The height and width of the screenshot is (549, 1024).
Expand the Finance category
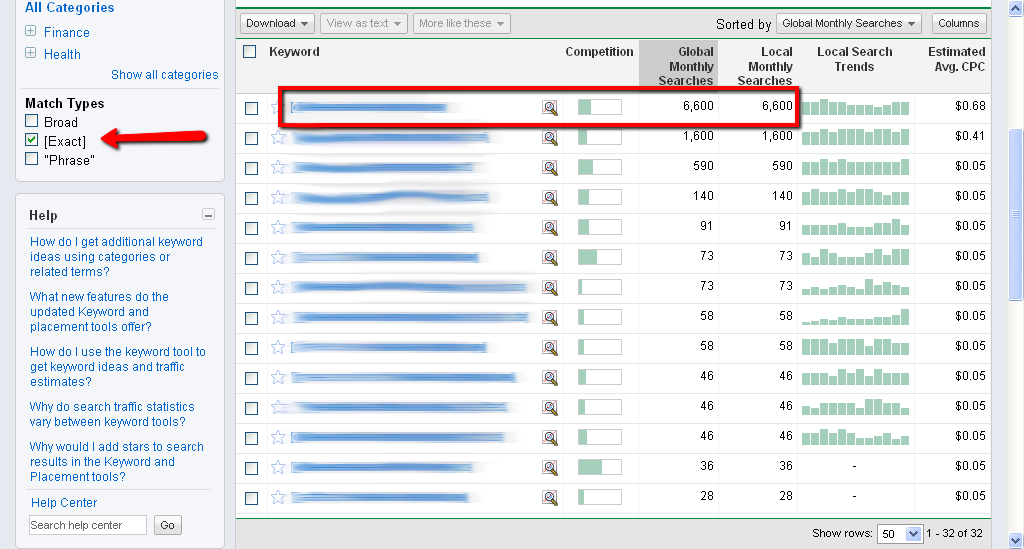tap(31, 32)
